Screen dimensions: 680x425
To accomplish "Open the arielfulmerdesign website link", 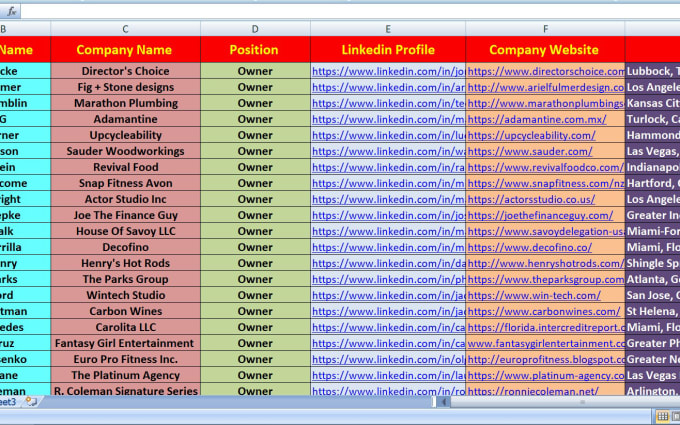I will click(x=546, y=87).
